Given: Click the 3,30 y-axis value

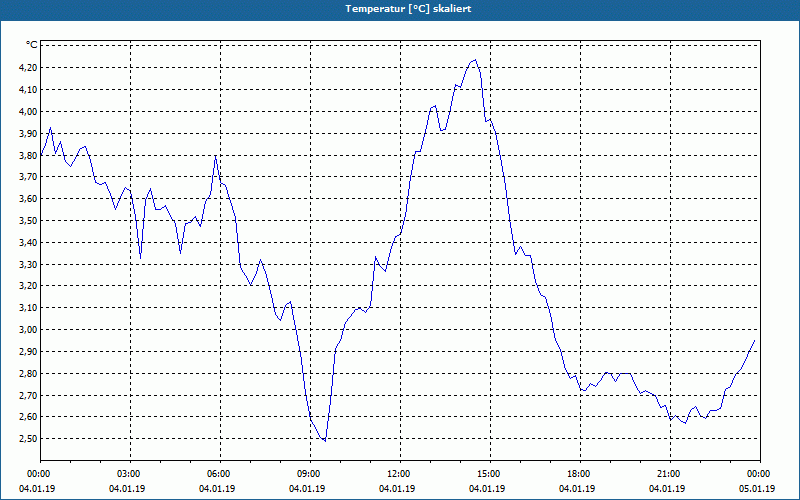Looking at the screenshot, I should [29, 265].
